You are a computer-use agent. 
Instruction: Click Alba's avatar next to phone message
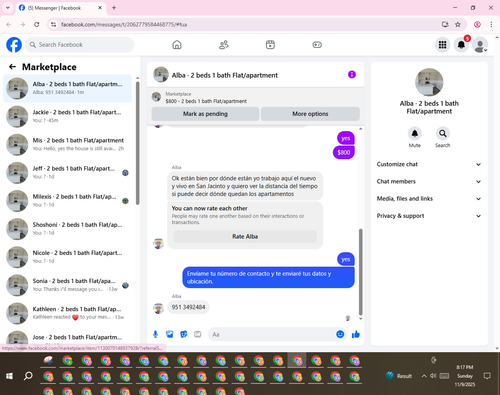tap(158, 308)
